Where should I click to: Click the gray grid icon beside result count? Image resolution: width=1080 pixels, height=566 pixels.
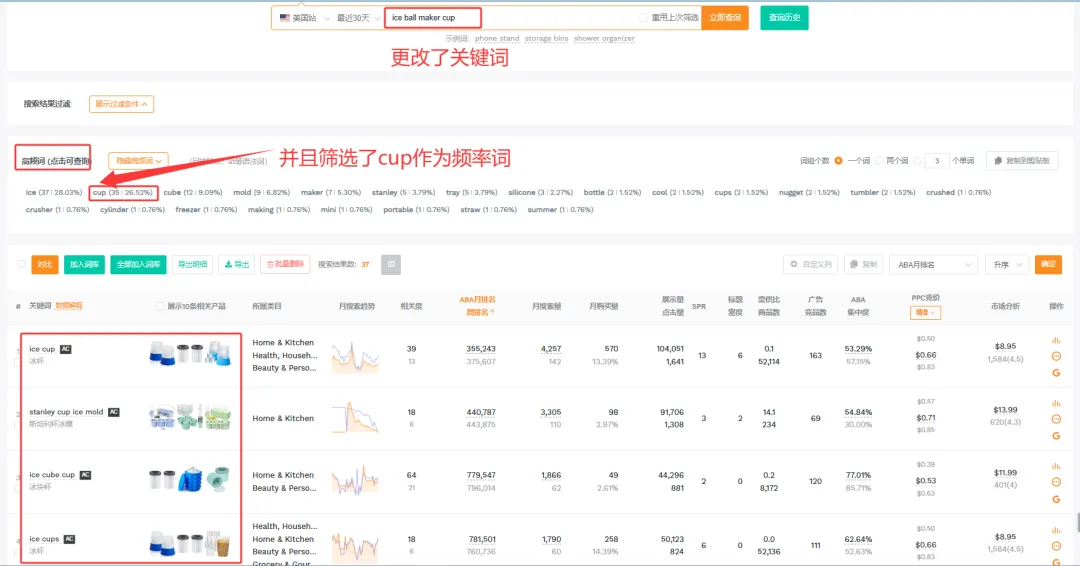391,264
